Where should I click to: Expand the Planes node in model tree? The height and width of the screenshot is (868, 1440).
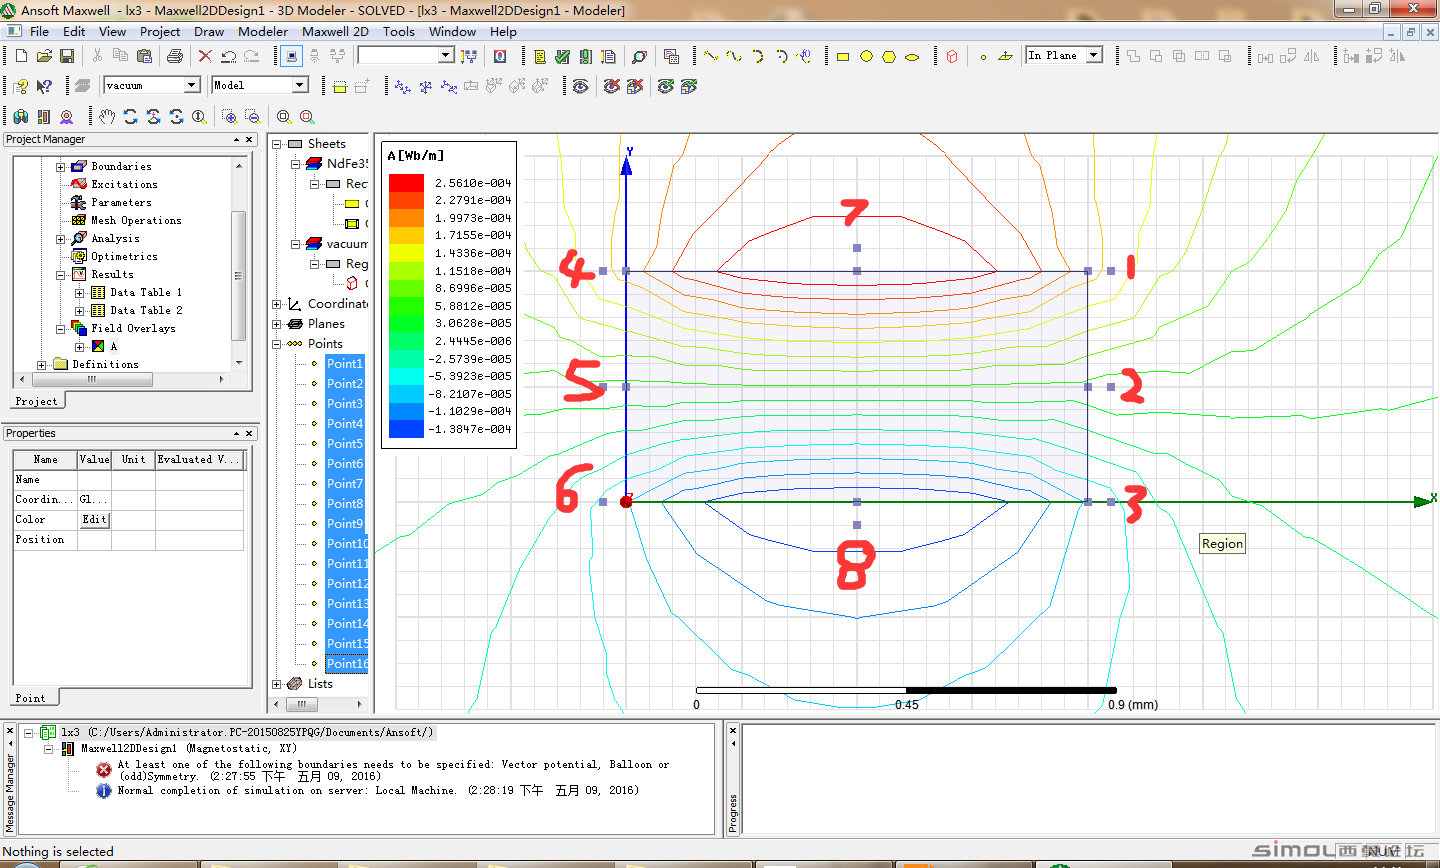click(277, 324)
